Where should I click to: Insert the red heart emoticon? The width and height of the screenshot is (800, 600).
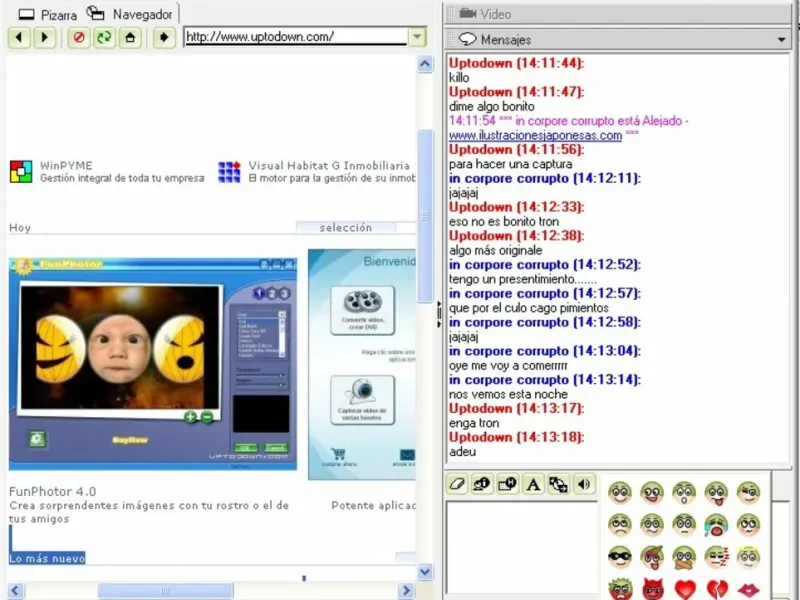click(685, 589)
